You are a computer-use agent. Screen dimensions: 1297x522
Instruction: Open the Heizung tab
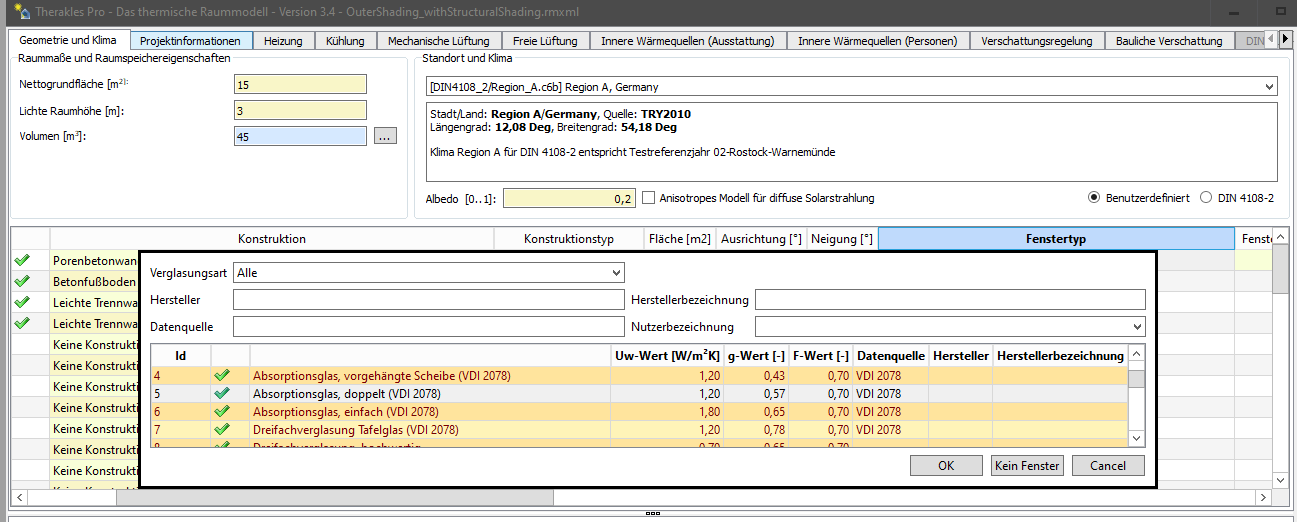coord(283,41)
